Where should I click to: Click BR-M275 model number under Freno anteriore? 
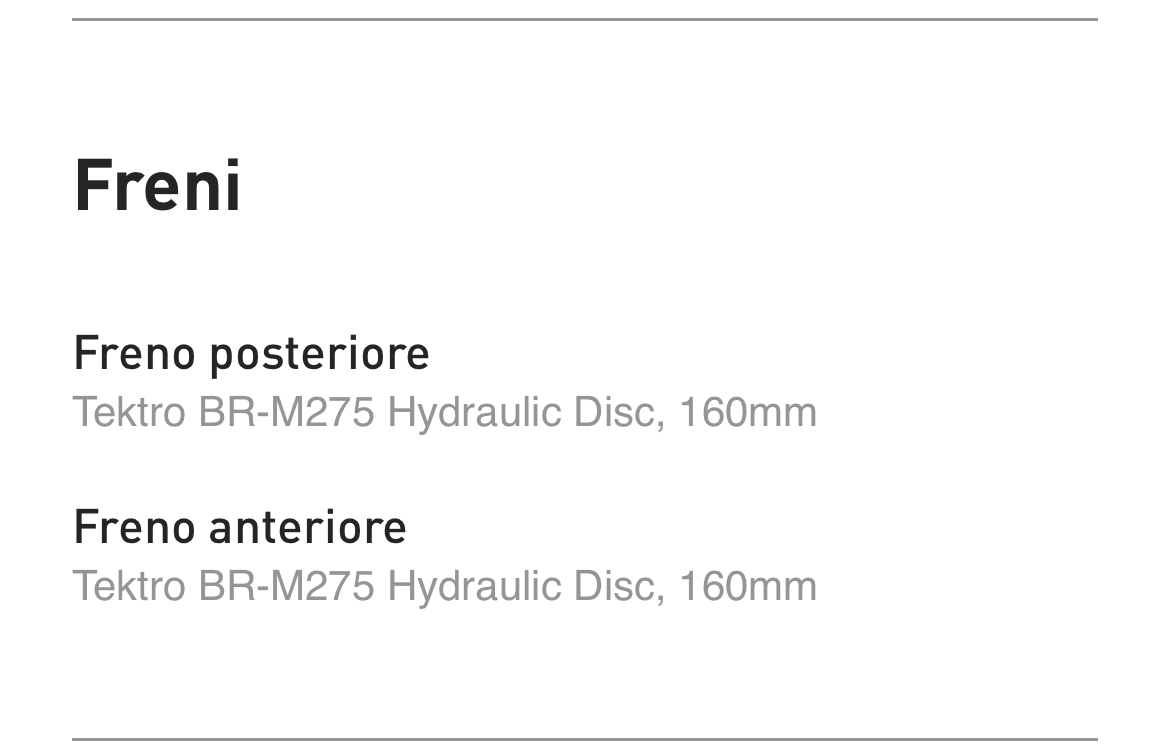click(x=287, y=587)
